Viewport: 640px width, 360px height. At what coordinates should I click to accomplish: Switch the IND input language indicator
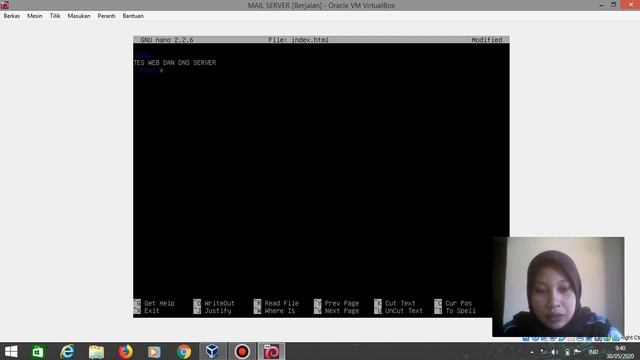tap(593, 352)
